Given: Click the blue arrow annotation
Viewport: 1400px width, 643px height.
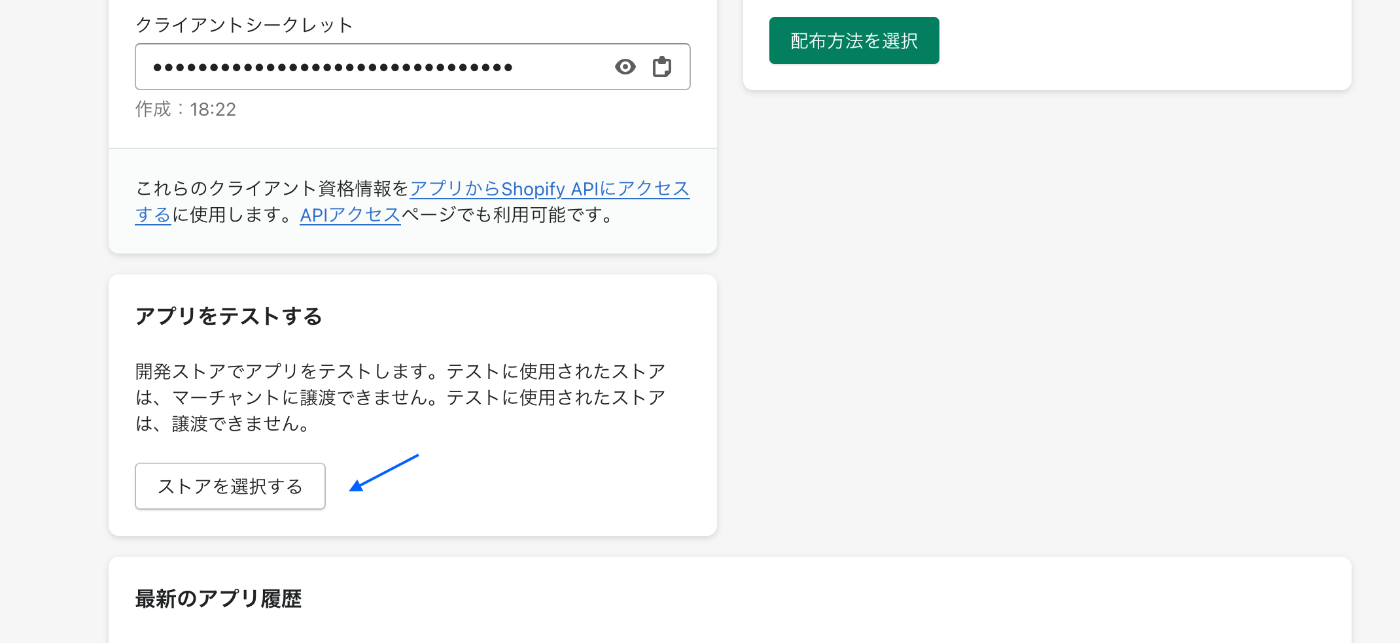Looking at the screenshot, I should (383, 473).
